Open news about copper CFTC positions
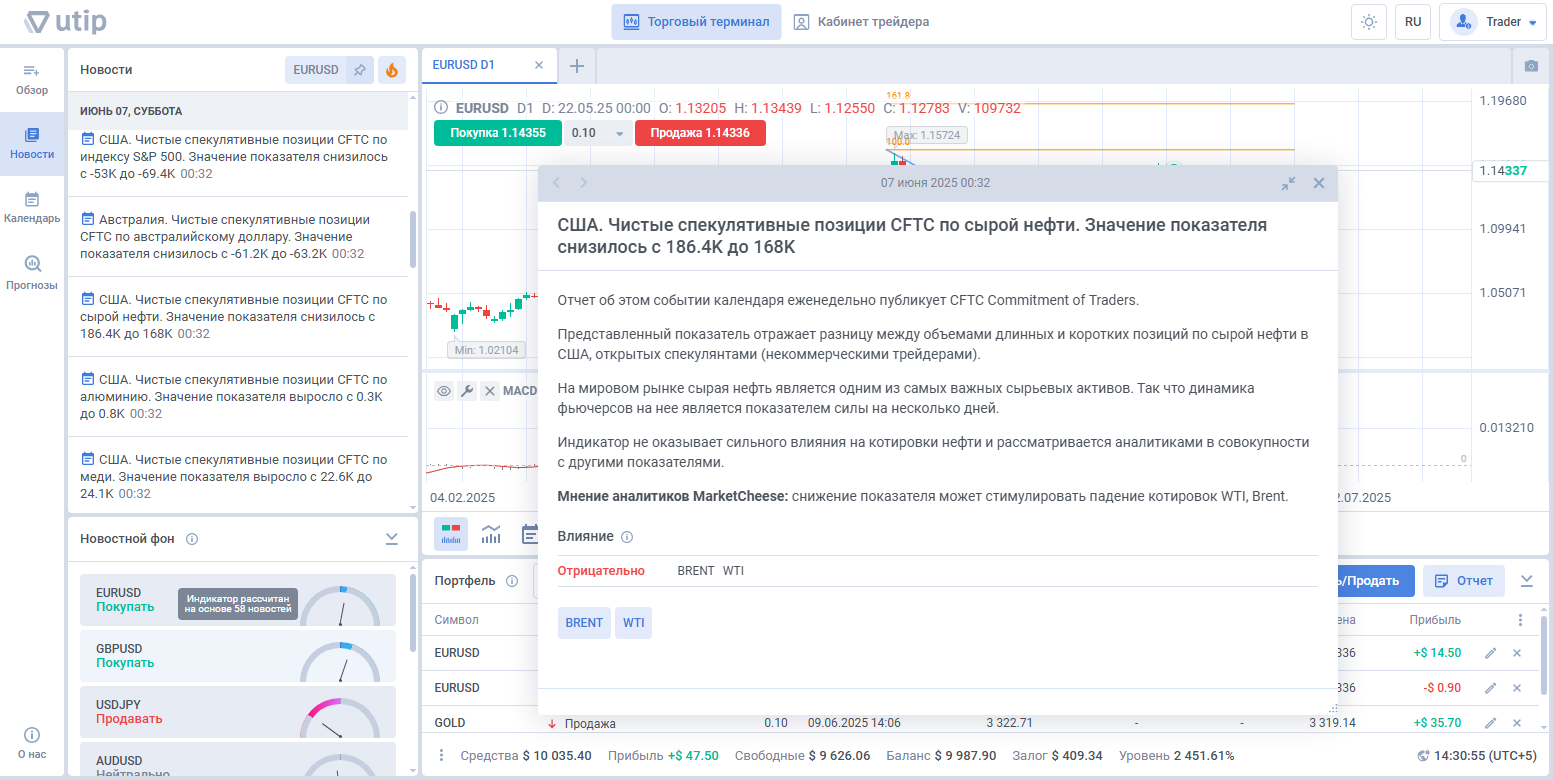The width and height of the screenshot is (1553, 780). (238, 476)
